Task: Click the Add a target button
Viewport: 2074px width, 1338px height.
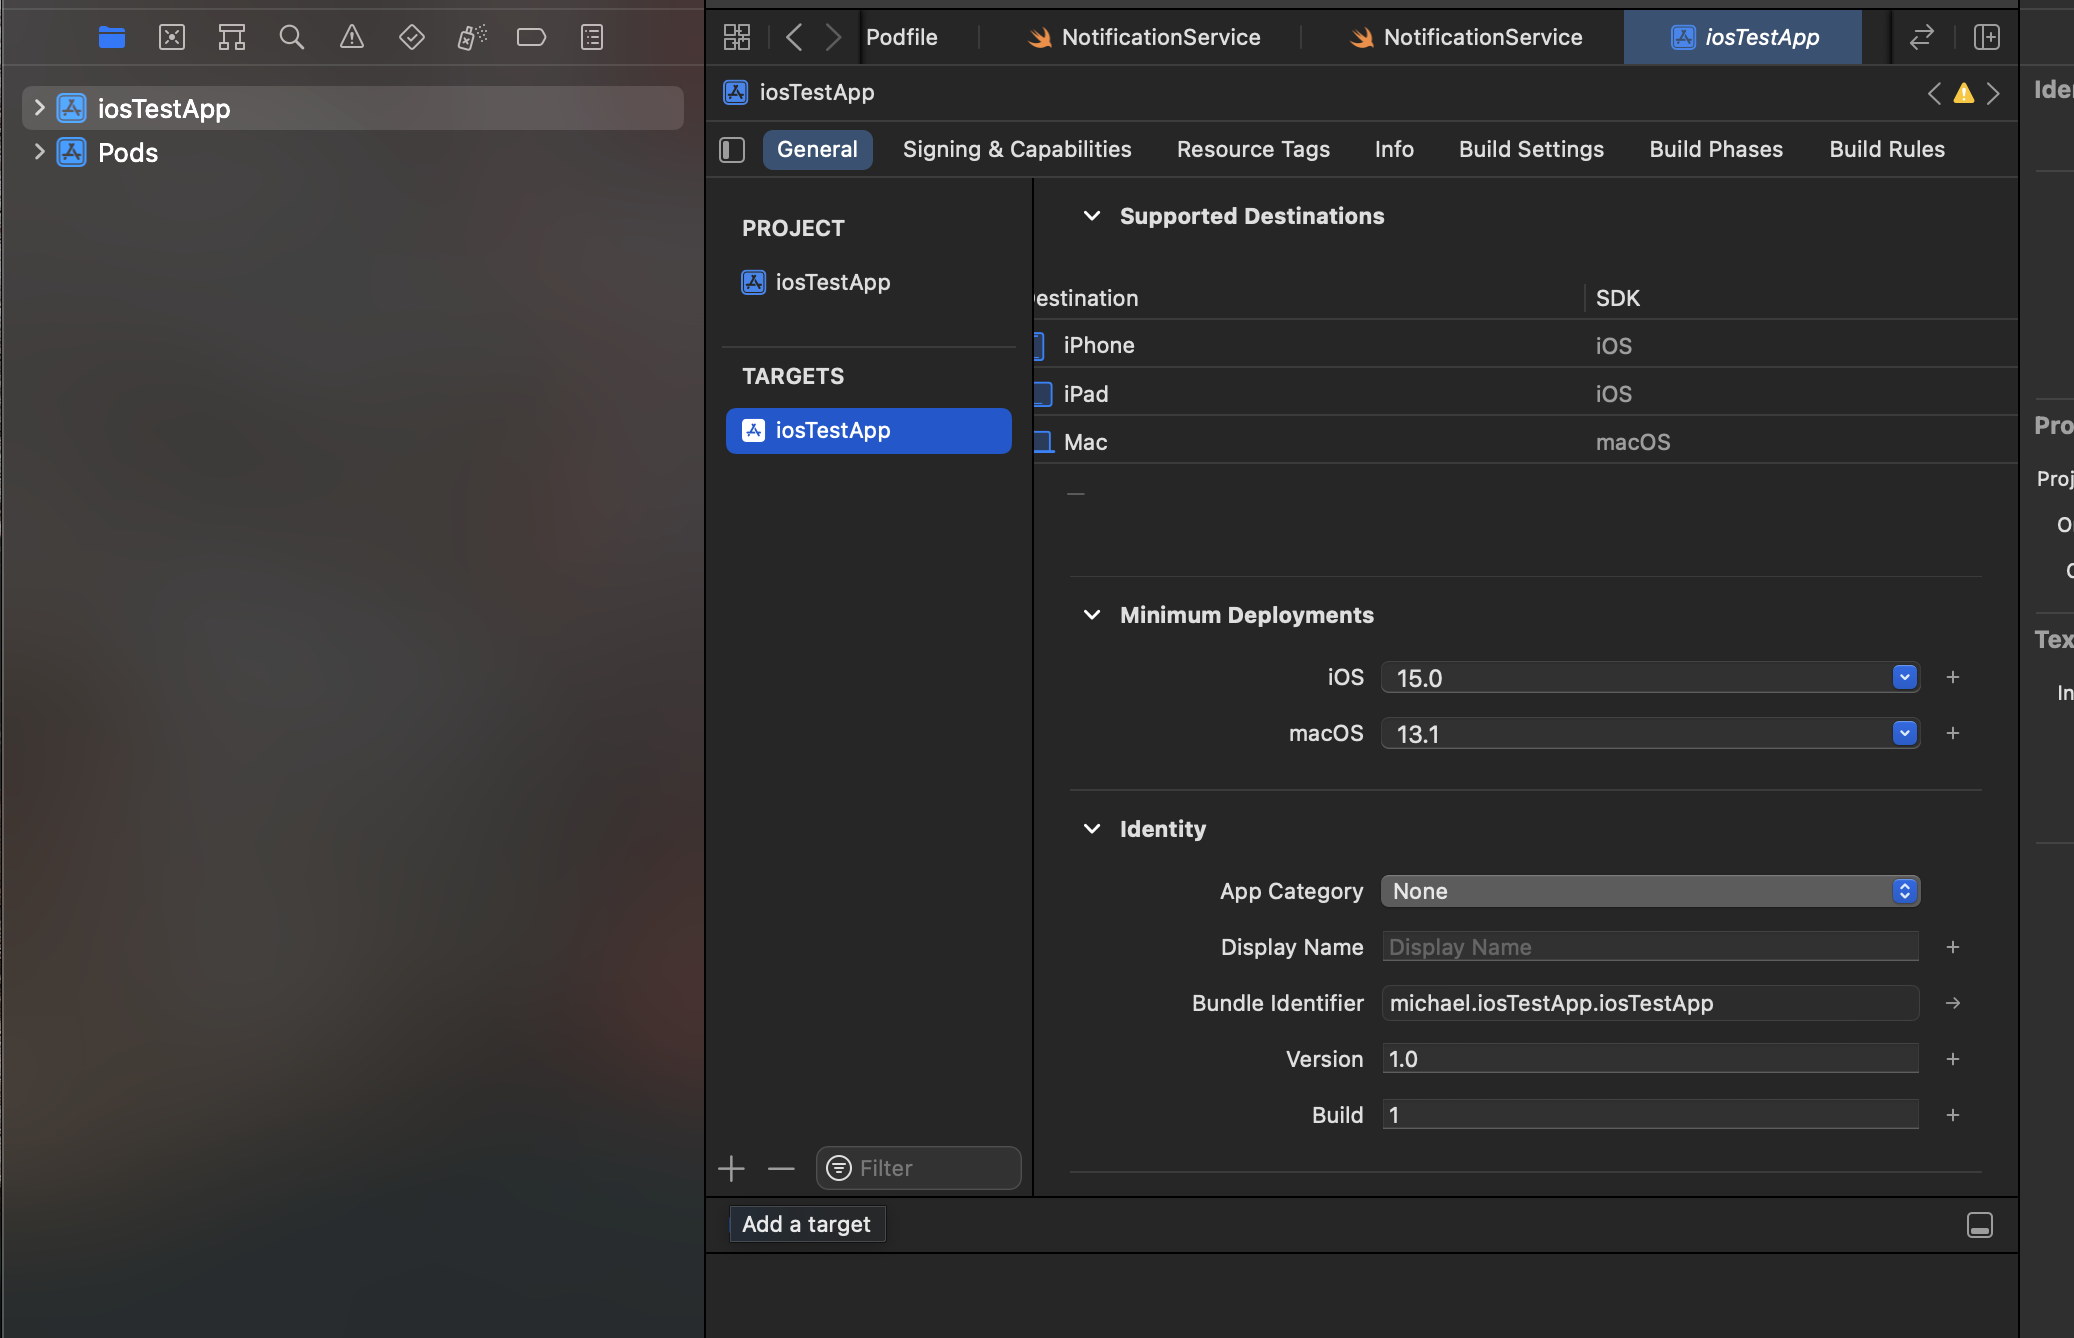Action: tap(804, 1223)
